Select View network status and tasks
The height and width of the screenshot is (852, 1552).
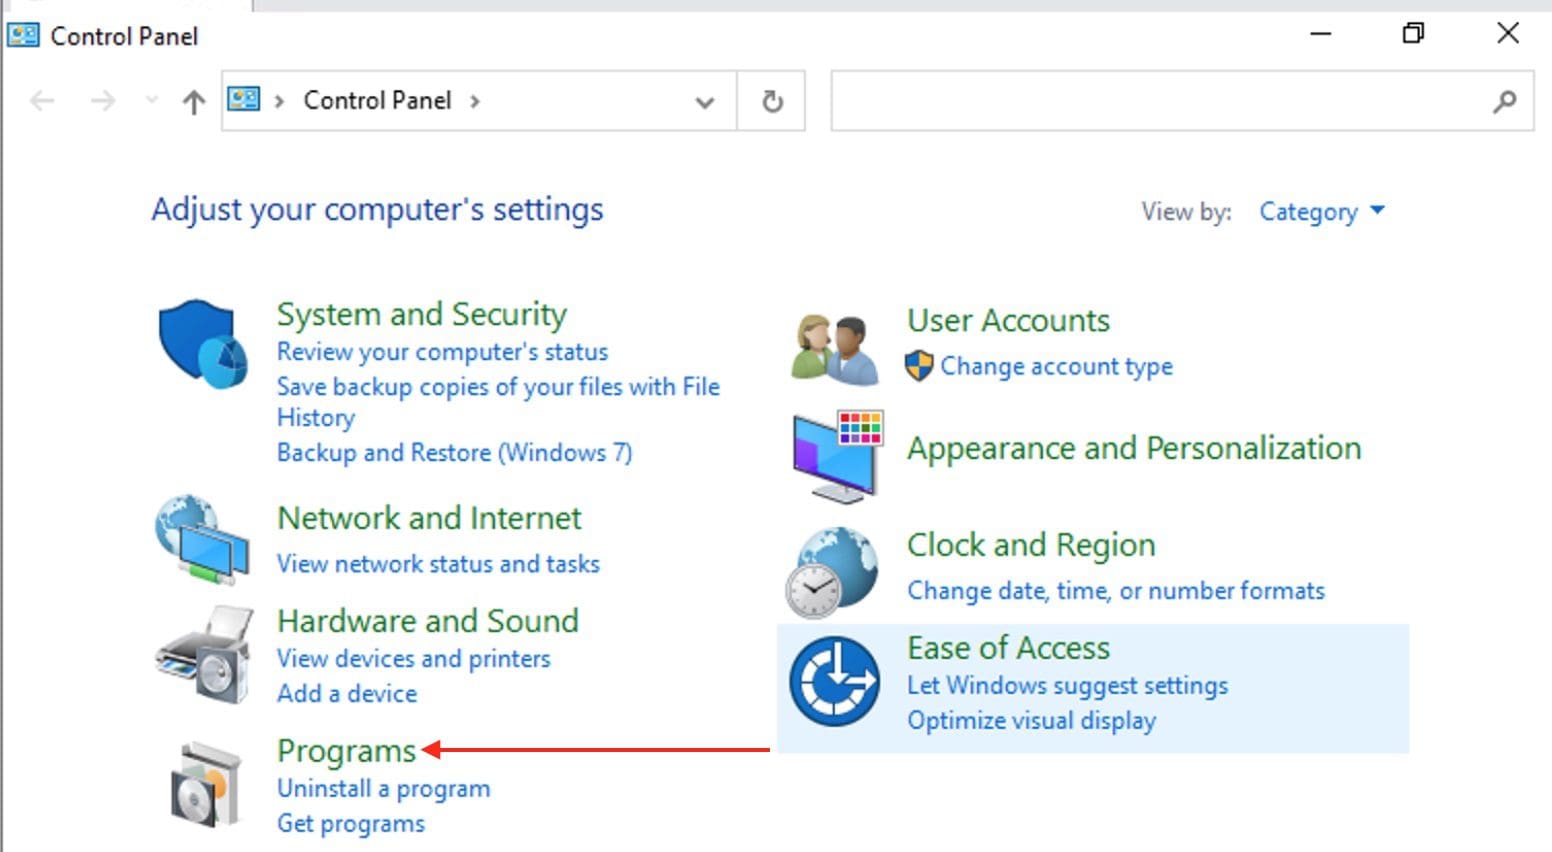(438, 564)
